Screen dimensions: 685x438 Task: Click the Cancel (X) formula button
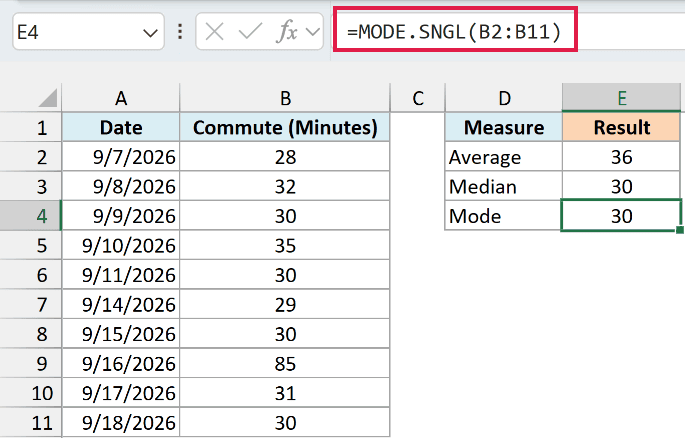(214, 32)
